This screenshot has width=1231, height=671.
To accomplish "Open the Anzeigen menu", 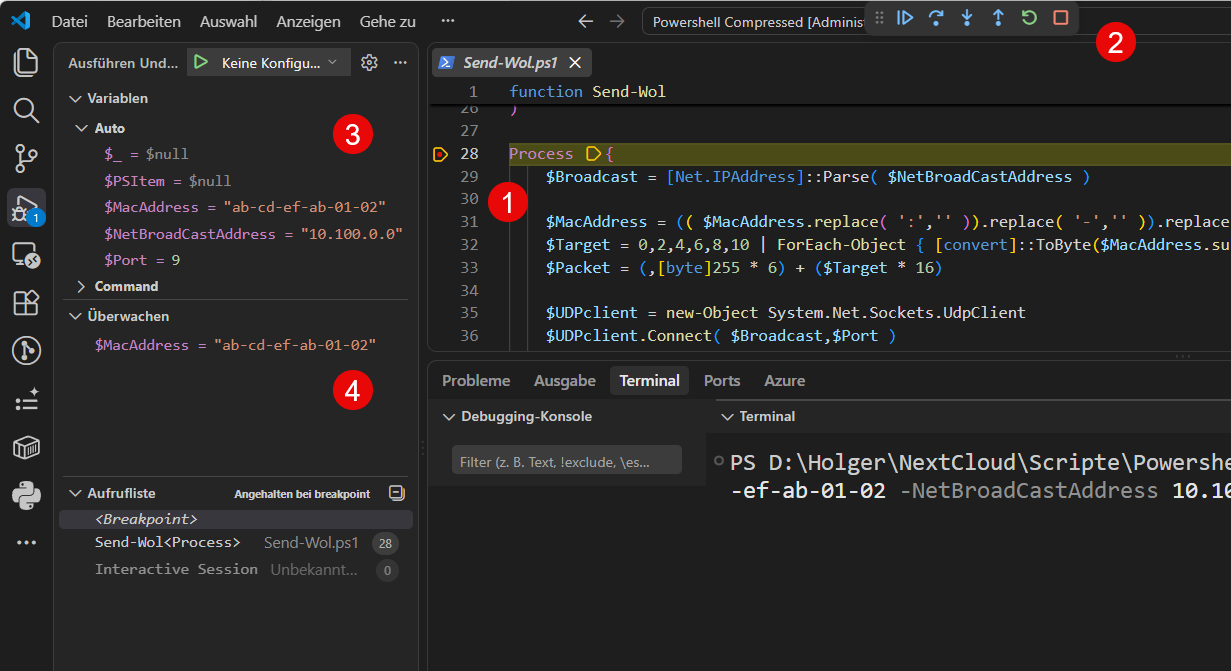I will click(x=308, y=21).
